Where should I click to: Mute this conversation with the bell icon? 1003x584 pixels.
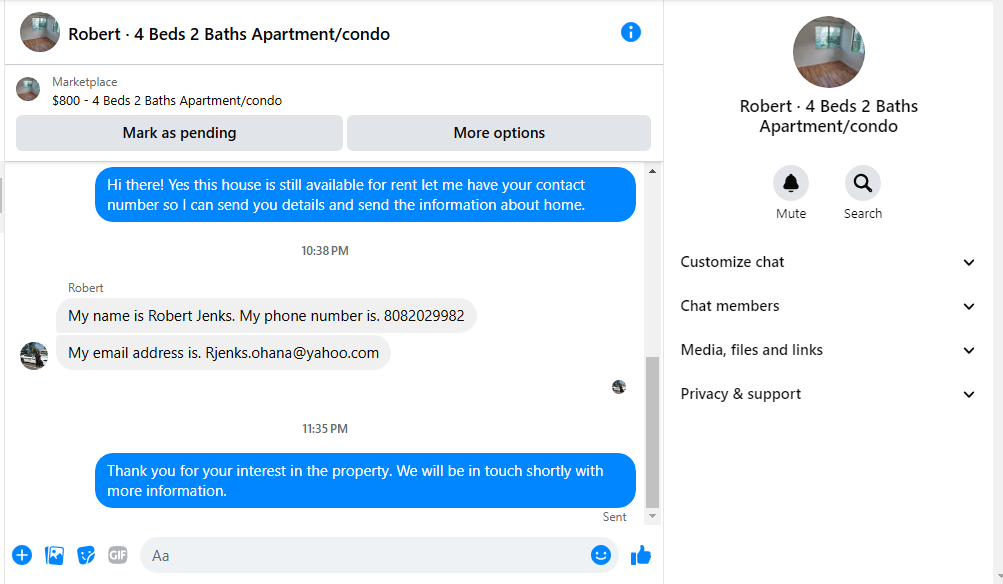click(x=791, y=184)
